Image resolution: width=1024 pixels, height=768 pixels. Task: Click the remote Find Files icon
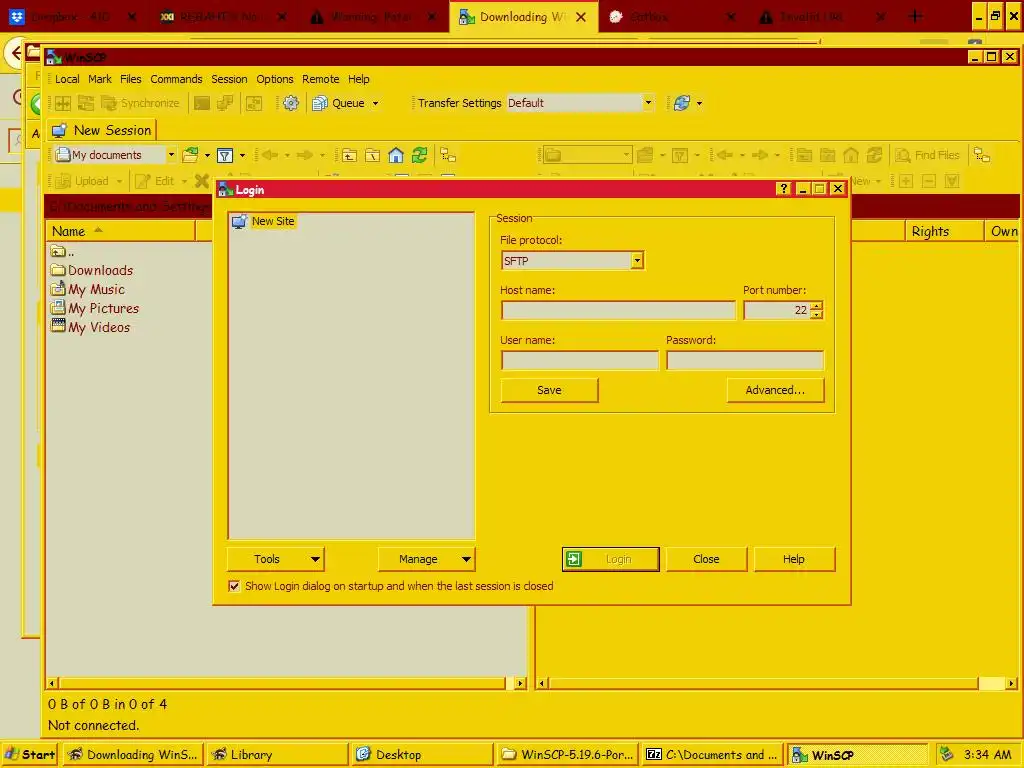tap(927, 155)
